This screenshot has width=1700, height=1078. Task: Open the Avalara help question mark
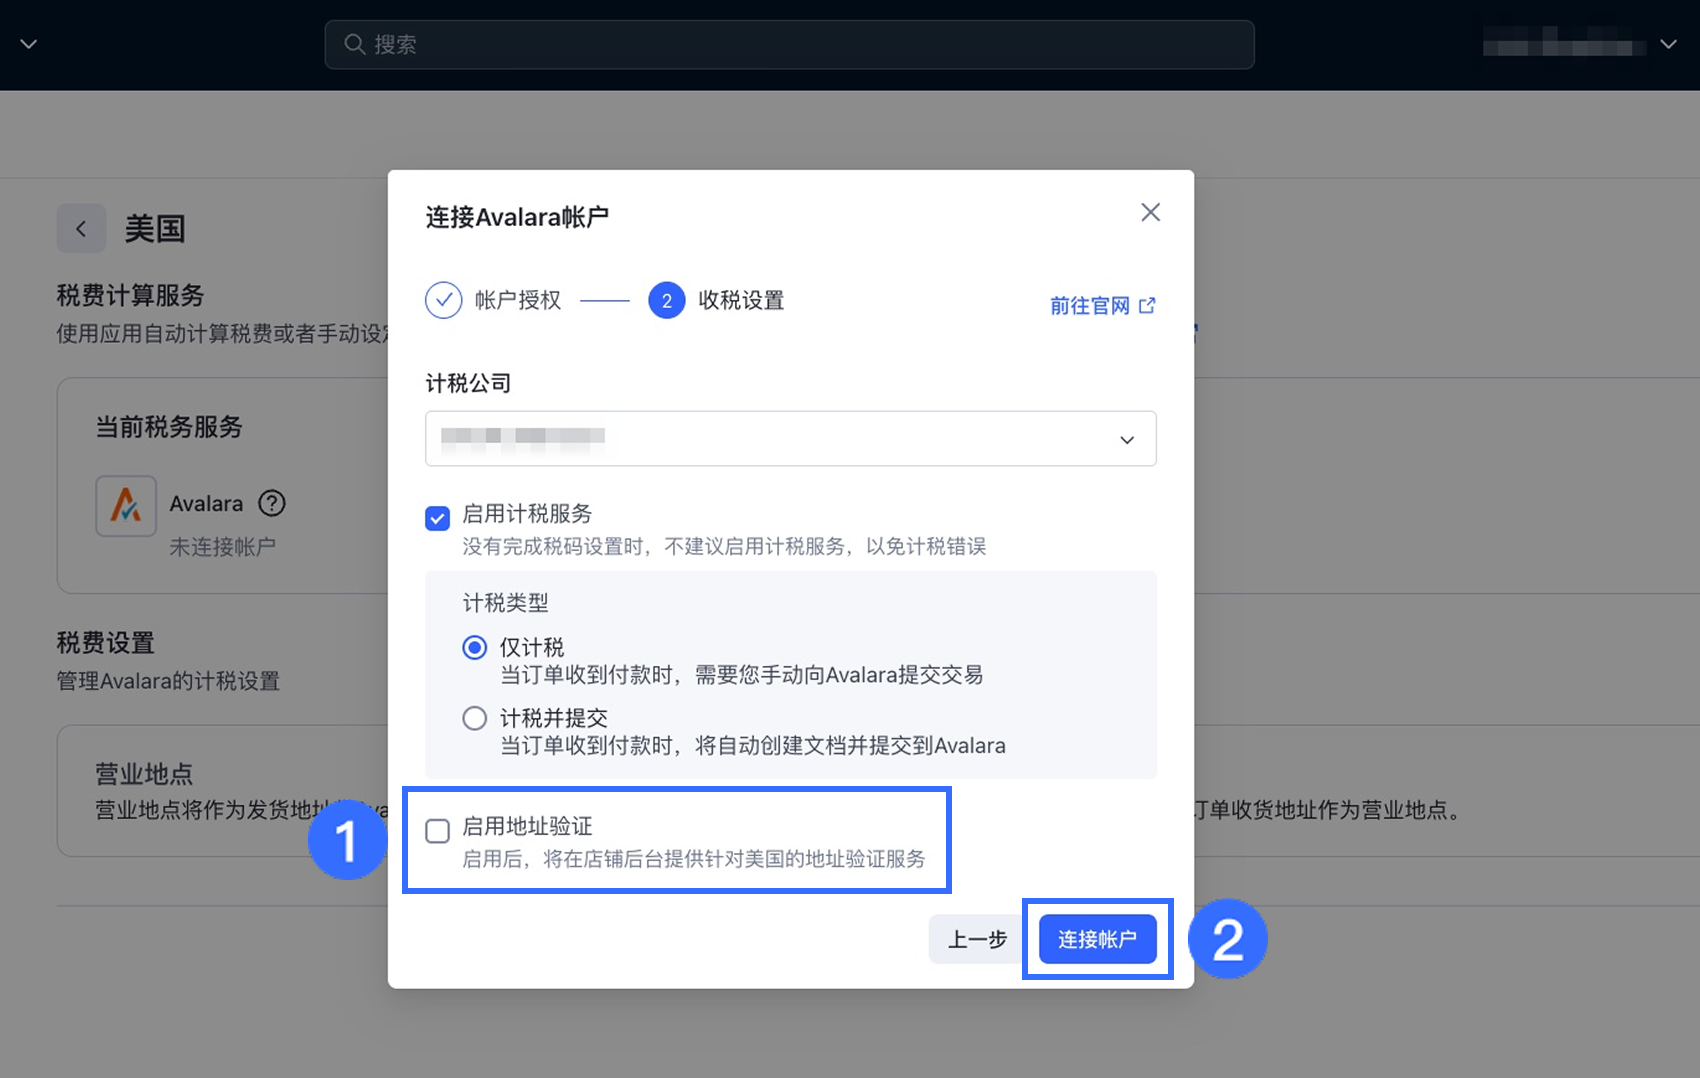(x=271, y=503)
